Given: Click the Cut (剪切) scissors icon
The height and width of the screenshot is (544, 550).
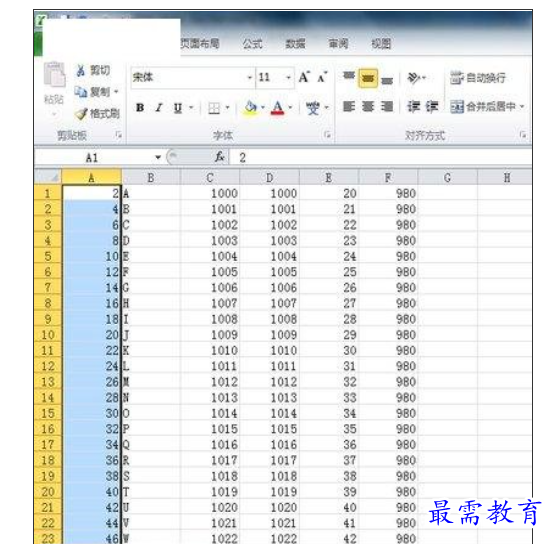Looking at the screenshot, I should 81,70.
